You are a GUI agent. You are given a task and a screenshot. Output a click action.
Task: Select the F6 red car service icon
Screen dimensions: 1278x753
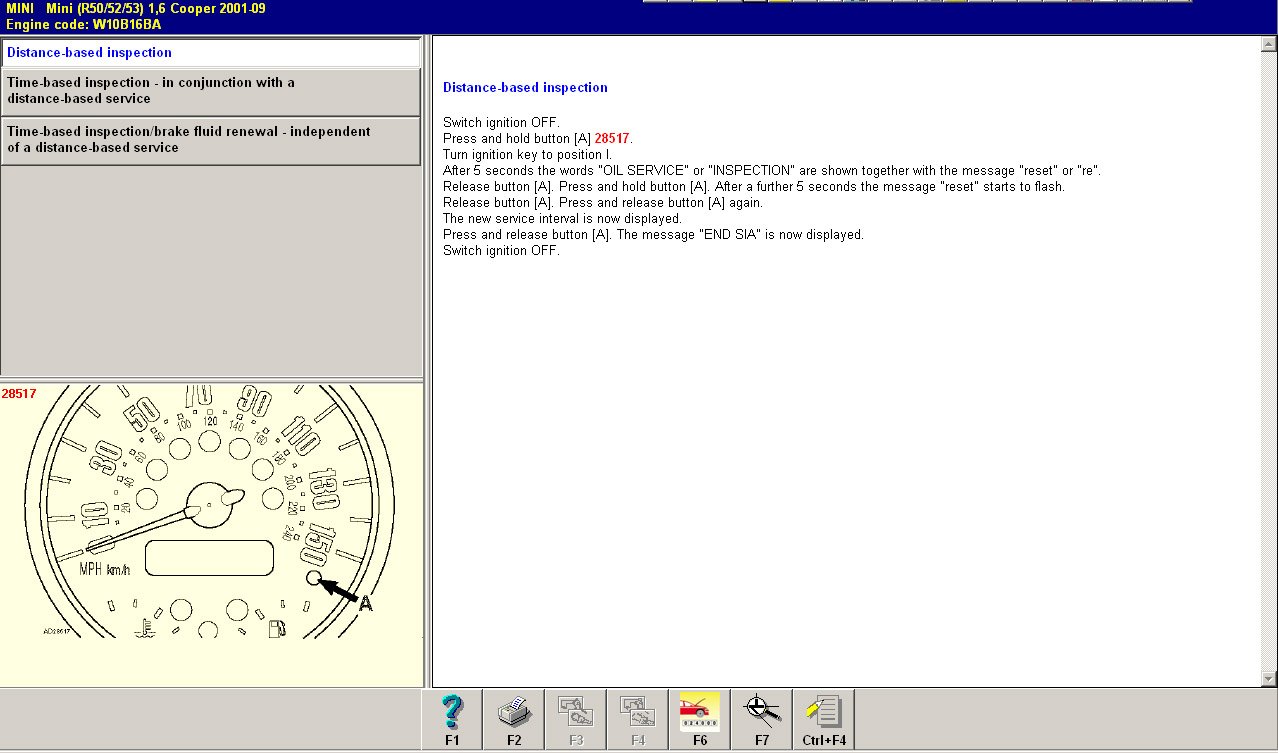(x=699, y=719)
